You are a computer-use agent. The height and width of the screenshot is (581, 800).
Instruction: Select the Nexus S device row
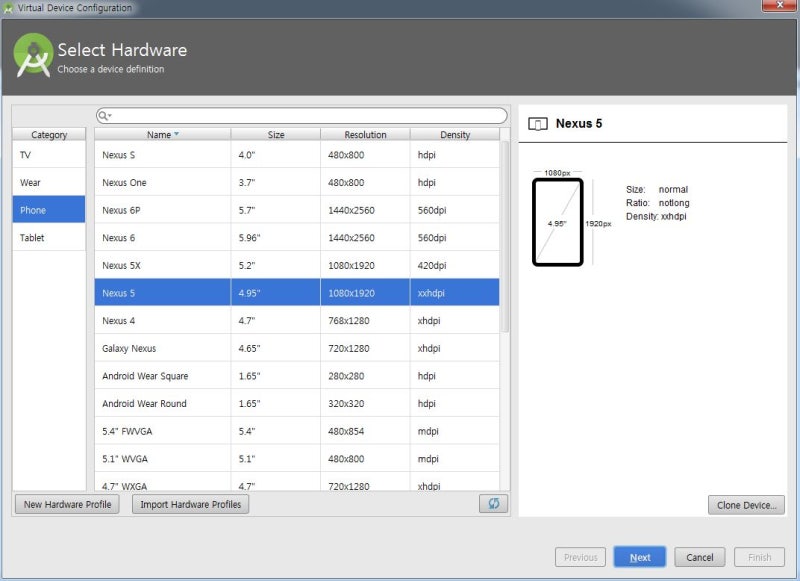[297, 155]
